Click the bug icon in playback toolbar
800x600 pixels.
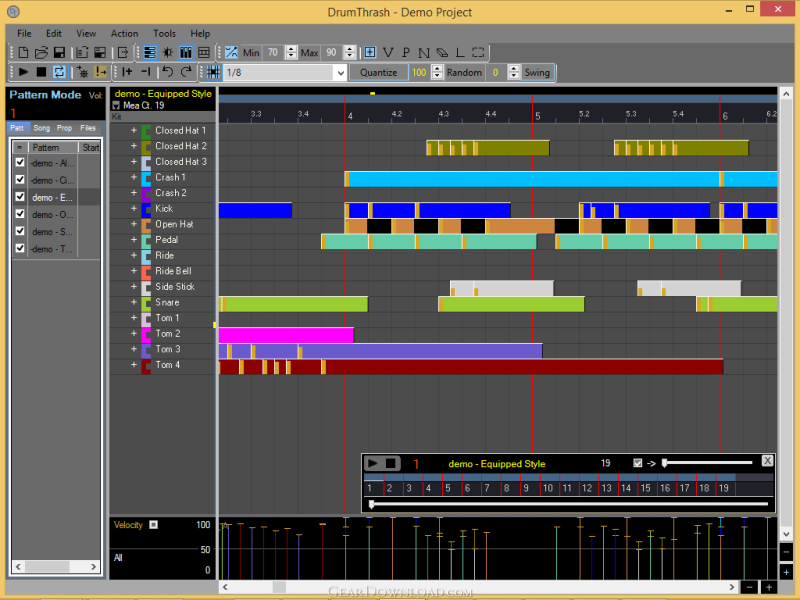(x=83, y=72)
